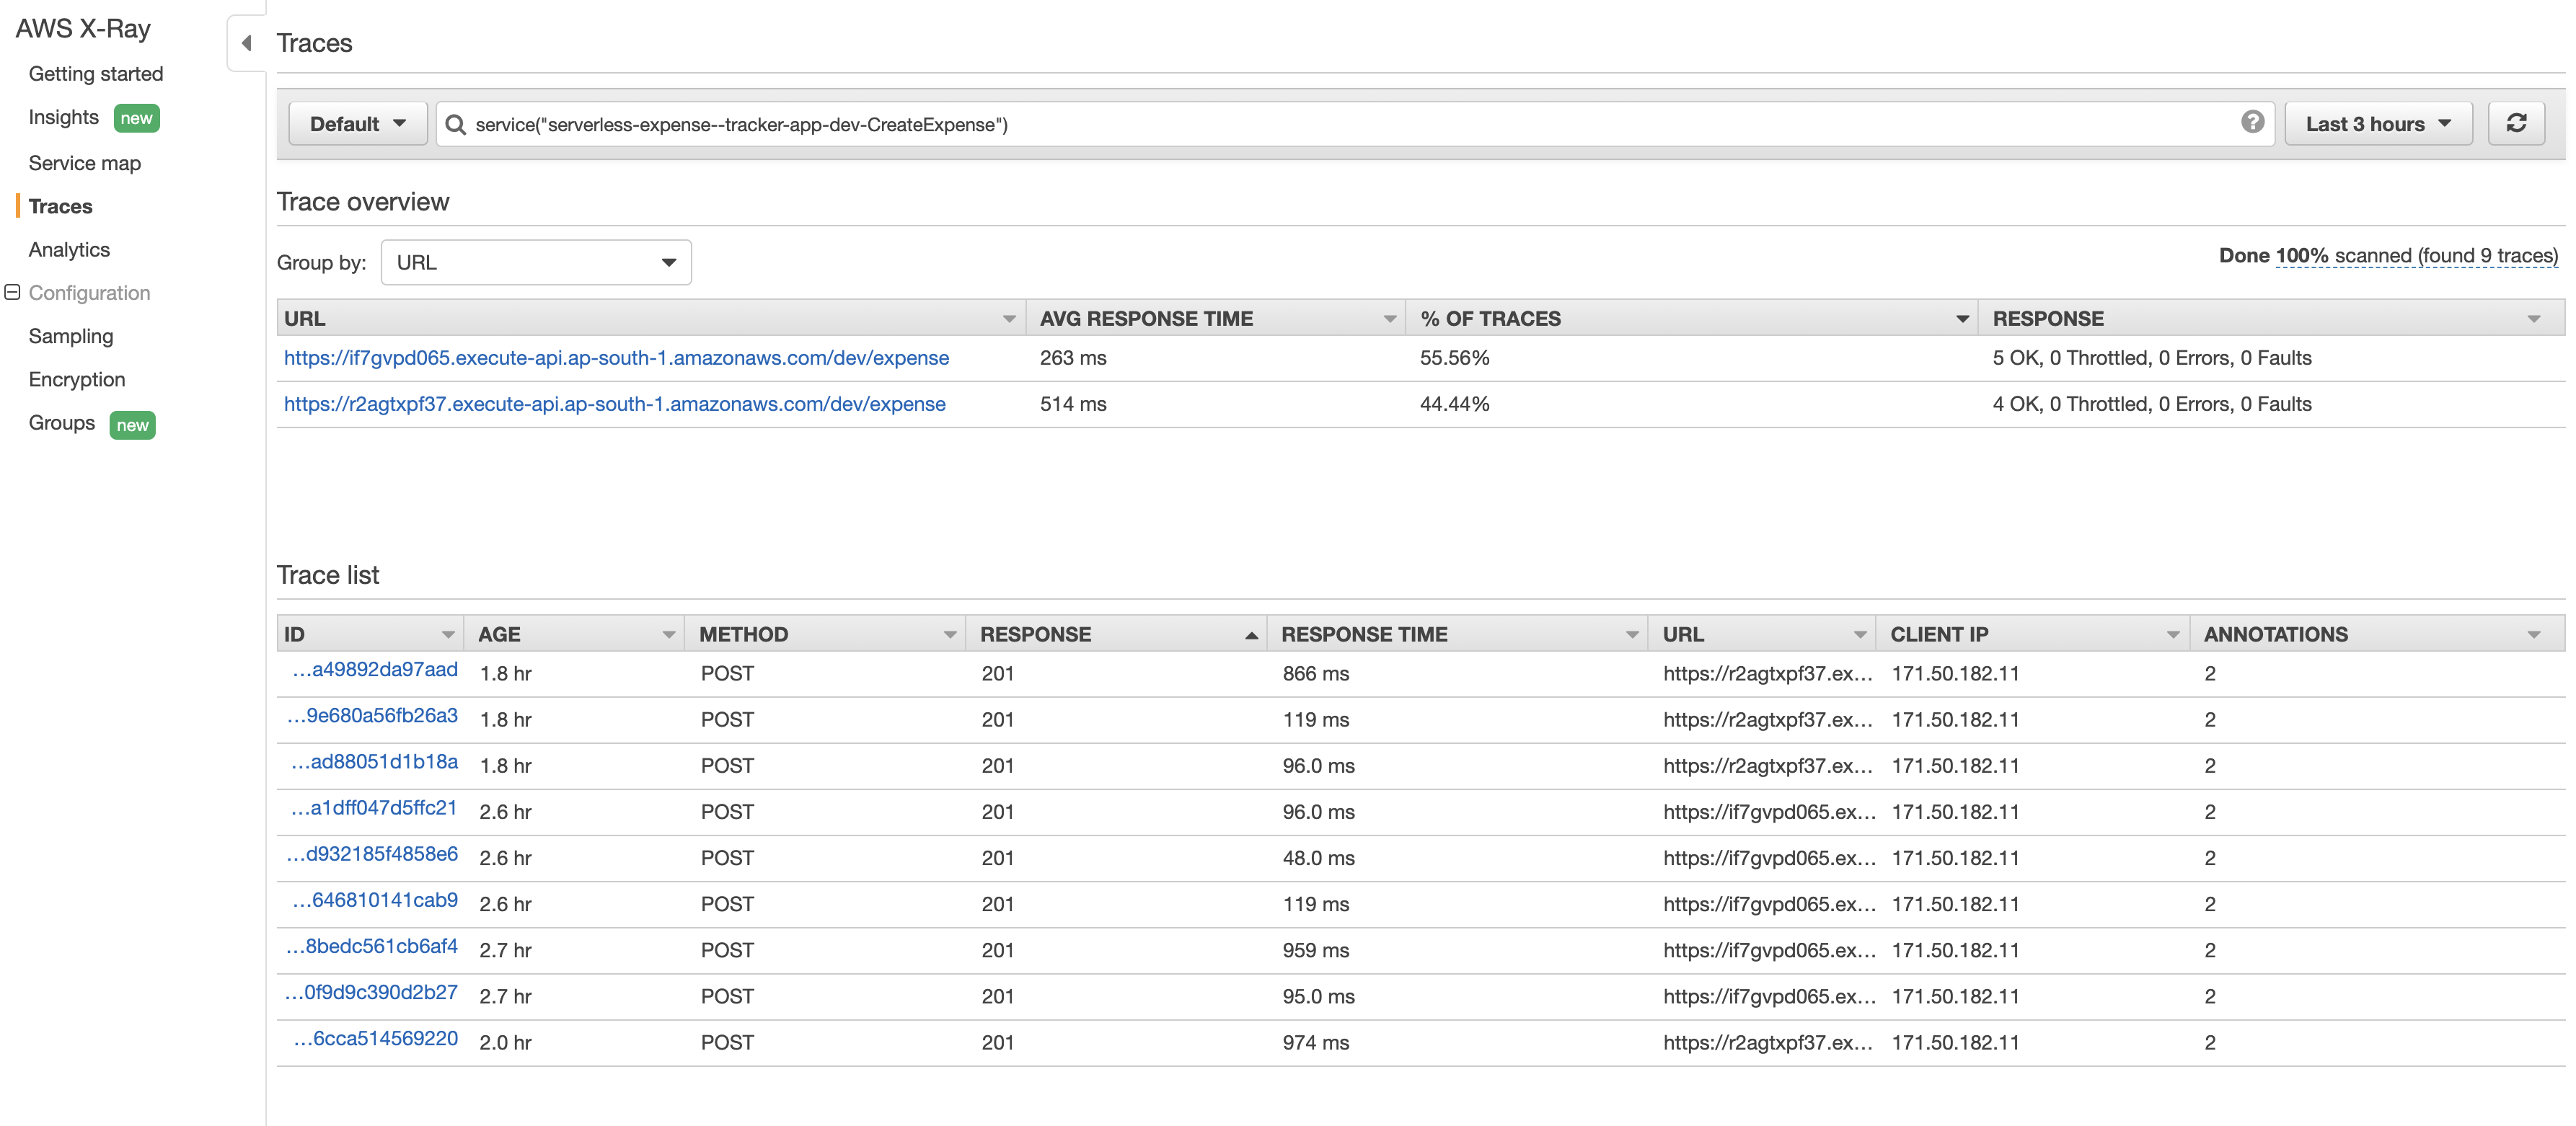Sort by AVG RESPONSE TIME column arrow
This screenshot has height=1126, width=2576.
point(1389,319)
